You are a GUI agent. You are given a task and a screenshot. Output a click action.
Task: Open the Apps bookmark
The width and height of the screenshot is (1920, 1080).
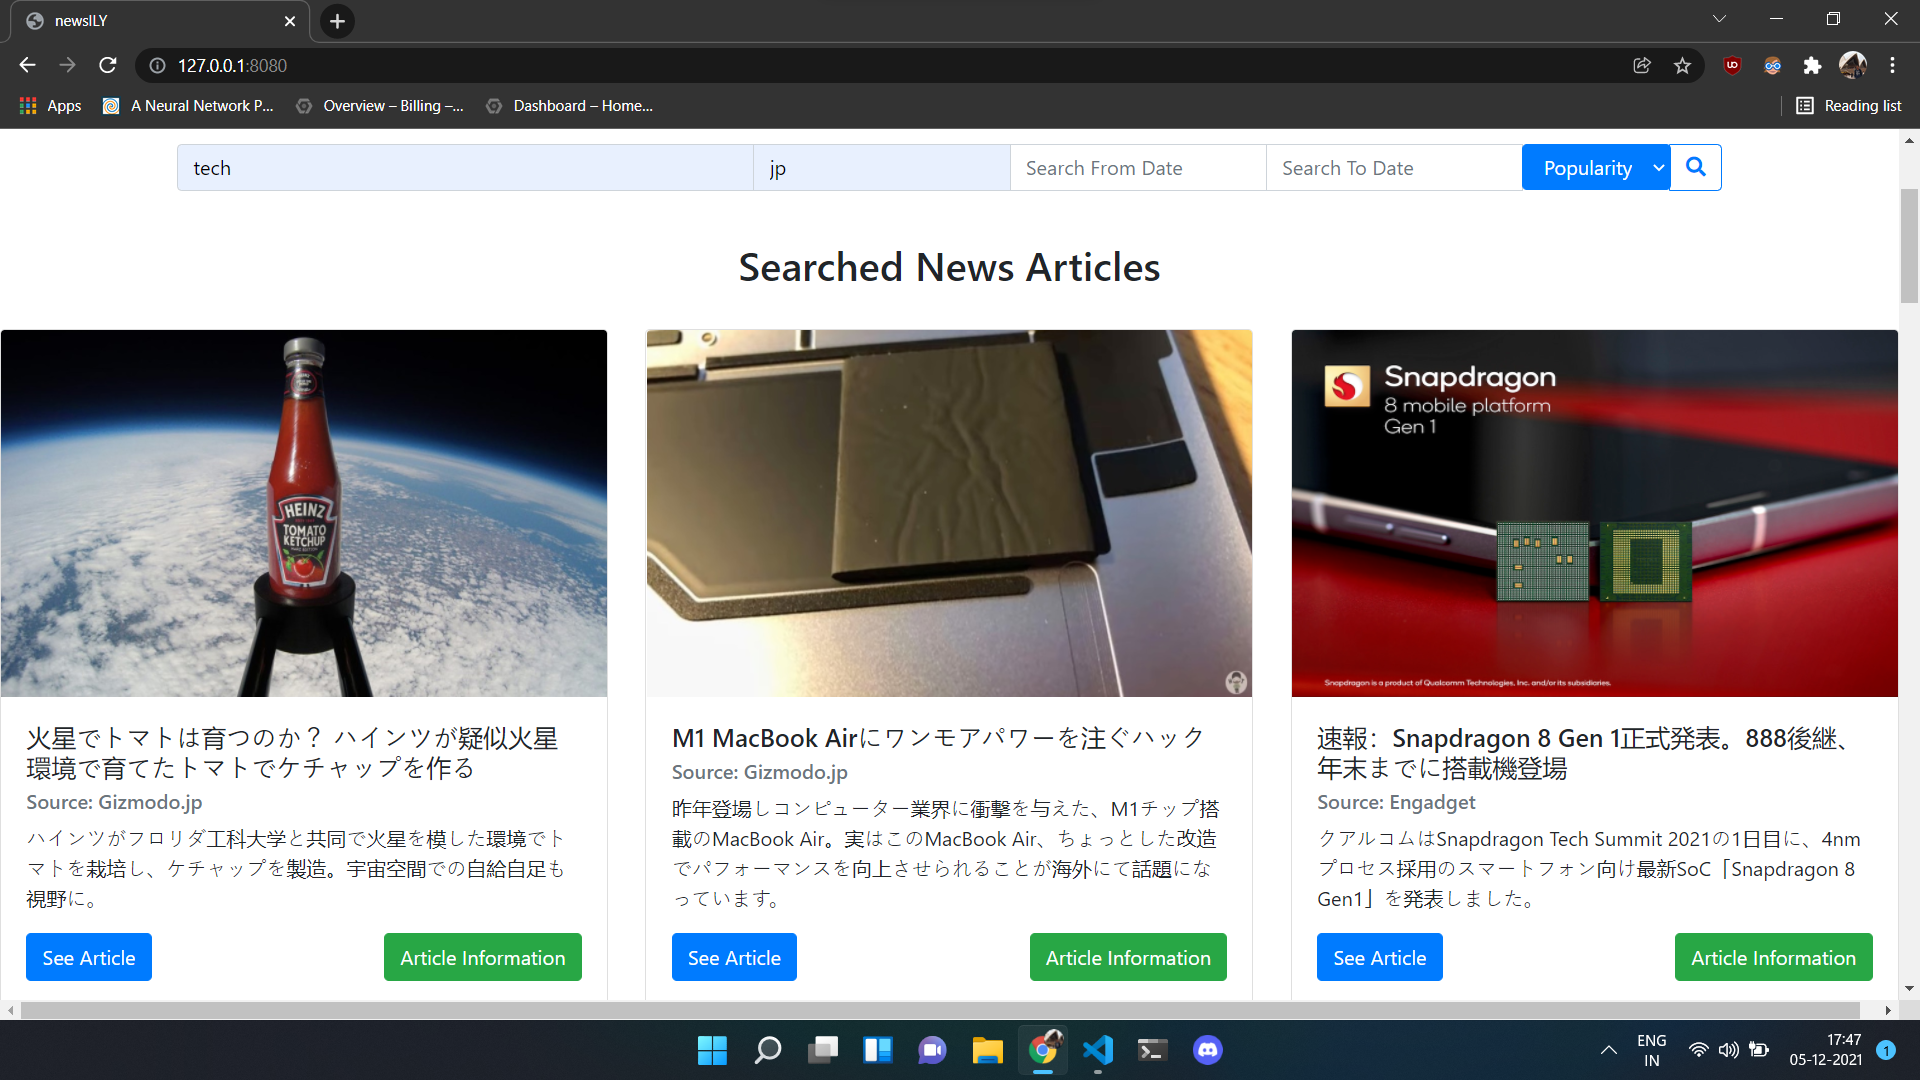50,105
